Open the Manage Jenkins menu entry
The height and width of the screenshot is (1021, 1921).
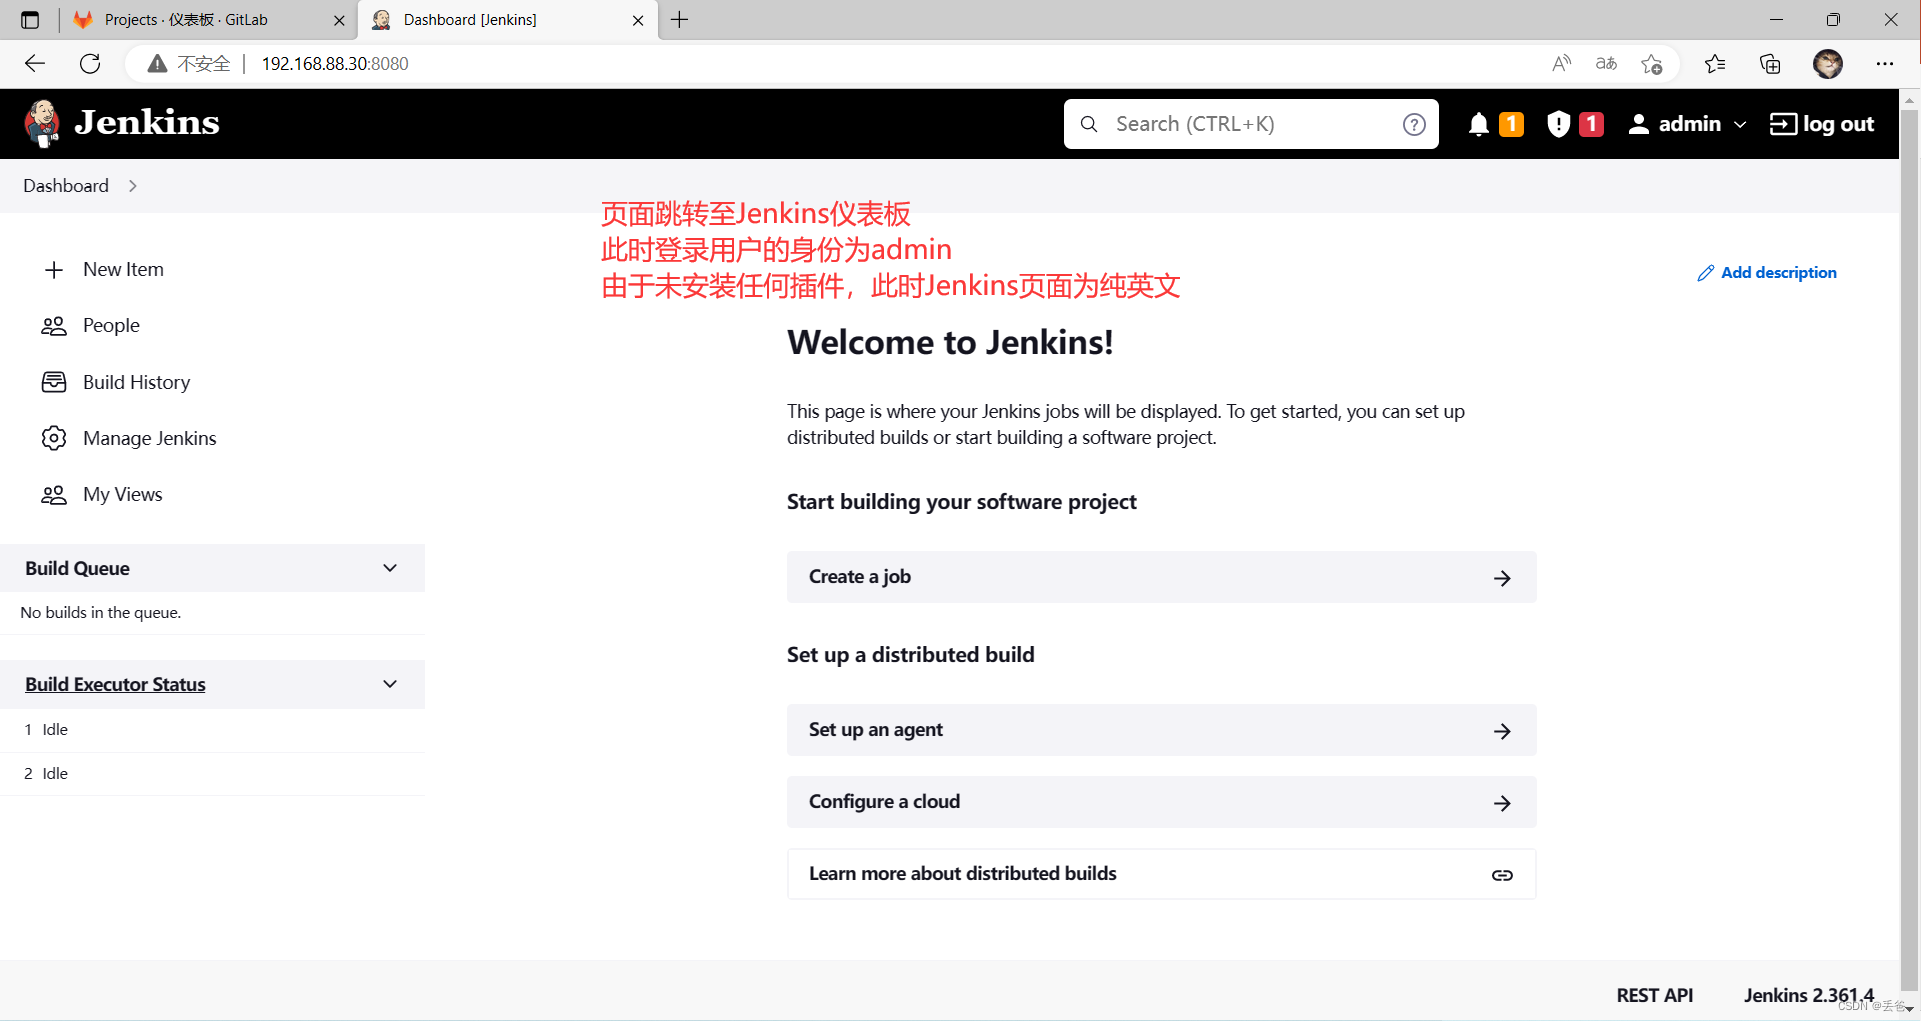click(x=150, y=438)
